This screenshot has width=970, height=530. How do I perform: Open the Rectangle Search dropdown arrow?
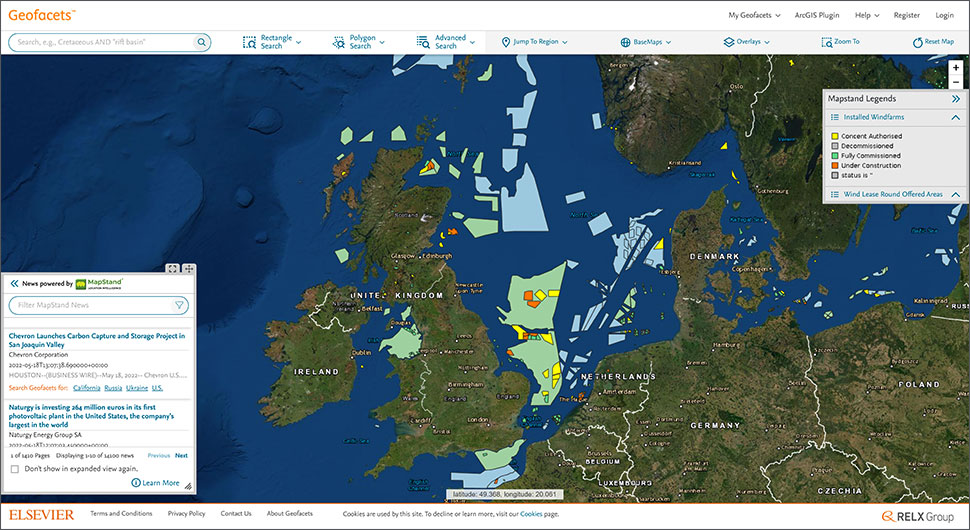pyautogui.click(x=299, y=43)
